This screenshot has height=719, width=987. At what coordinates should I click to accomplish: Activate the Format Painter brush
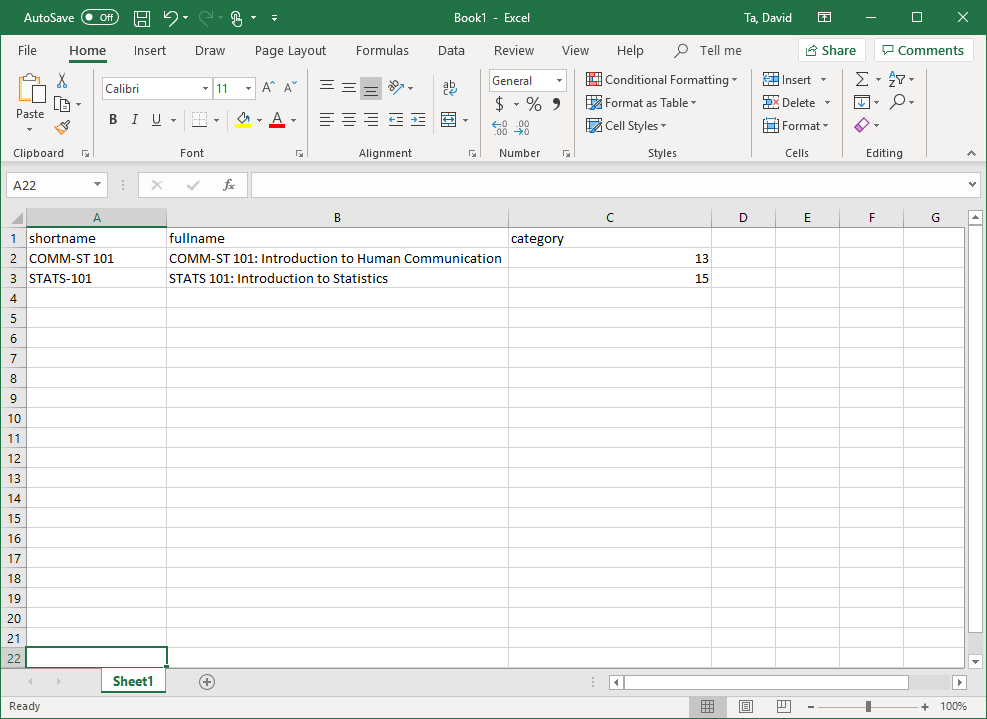pos(62,127)
